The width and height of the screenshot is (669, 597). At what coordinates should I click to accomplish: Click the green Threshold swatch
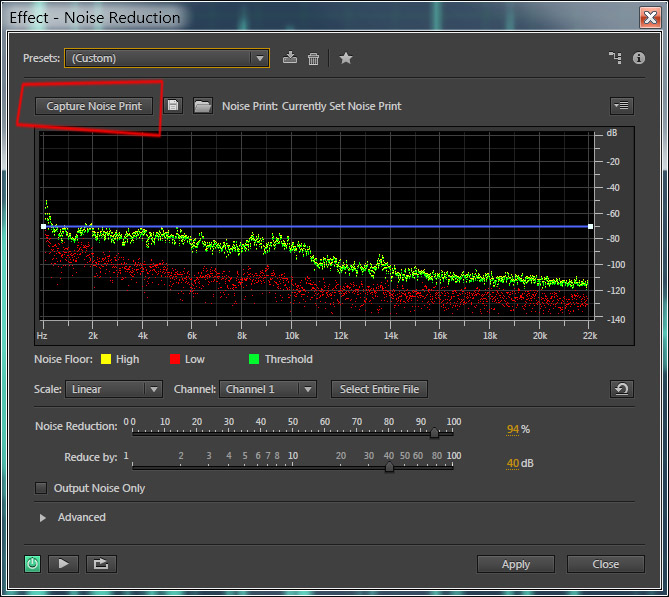(x=253, y=359)
